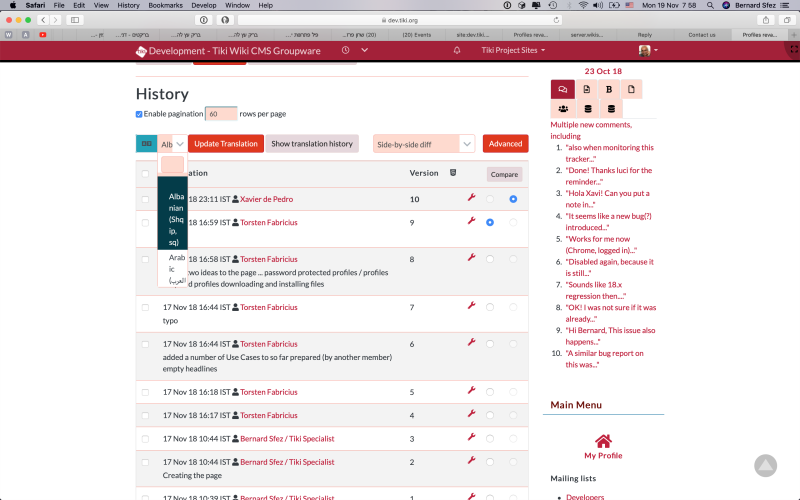Click Show translation history button
The image size is (800, 500).
312,143
